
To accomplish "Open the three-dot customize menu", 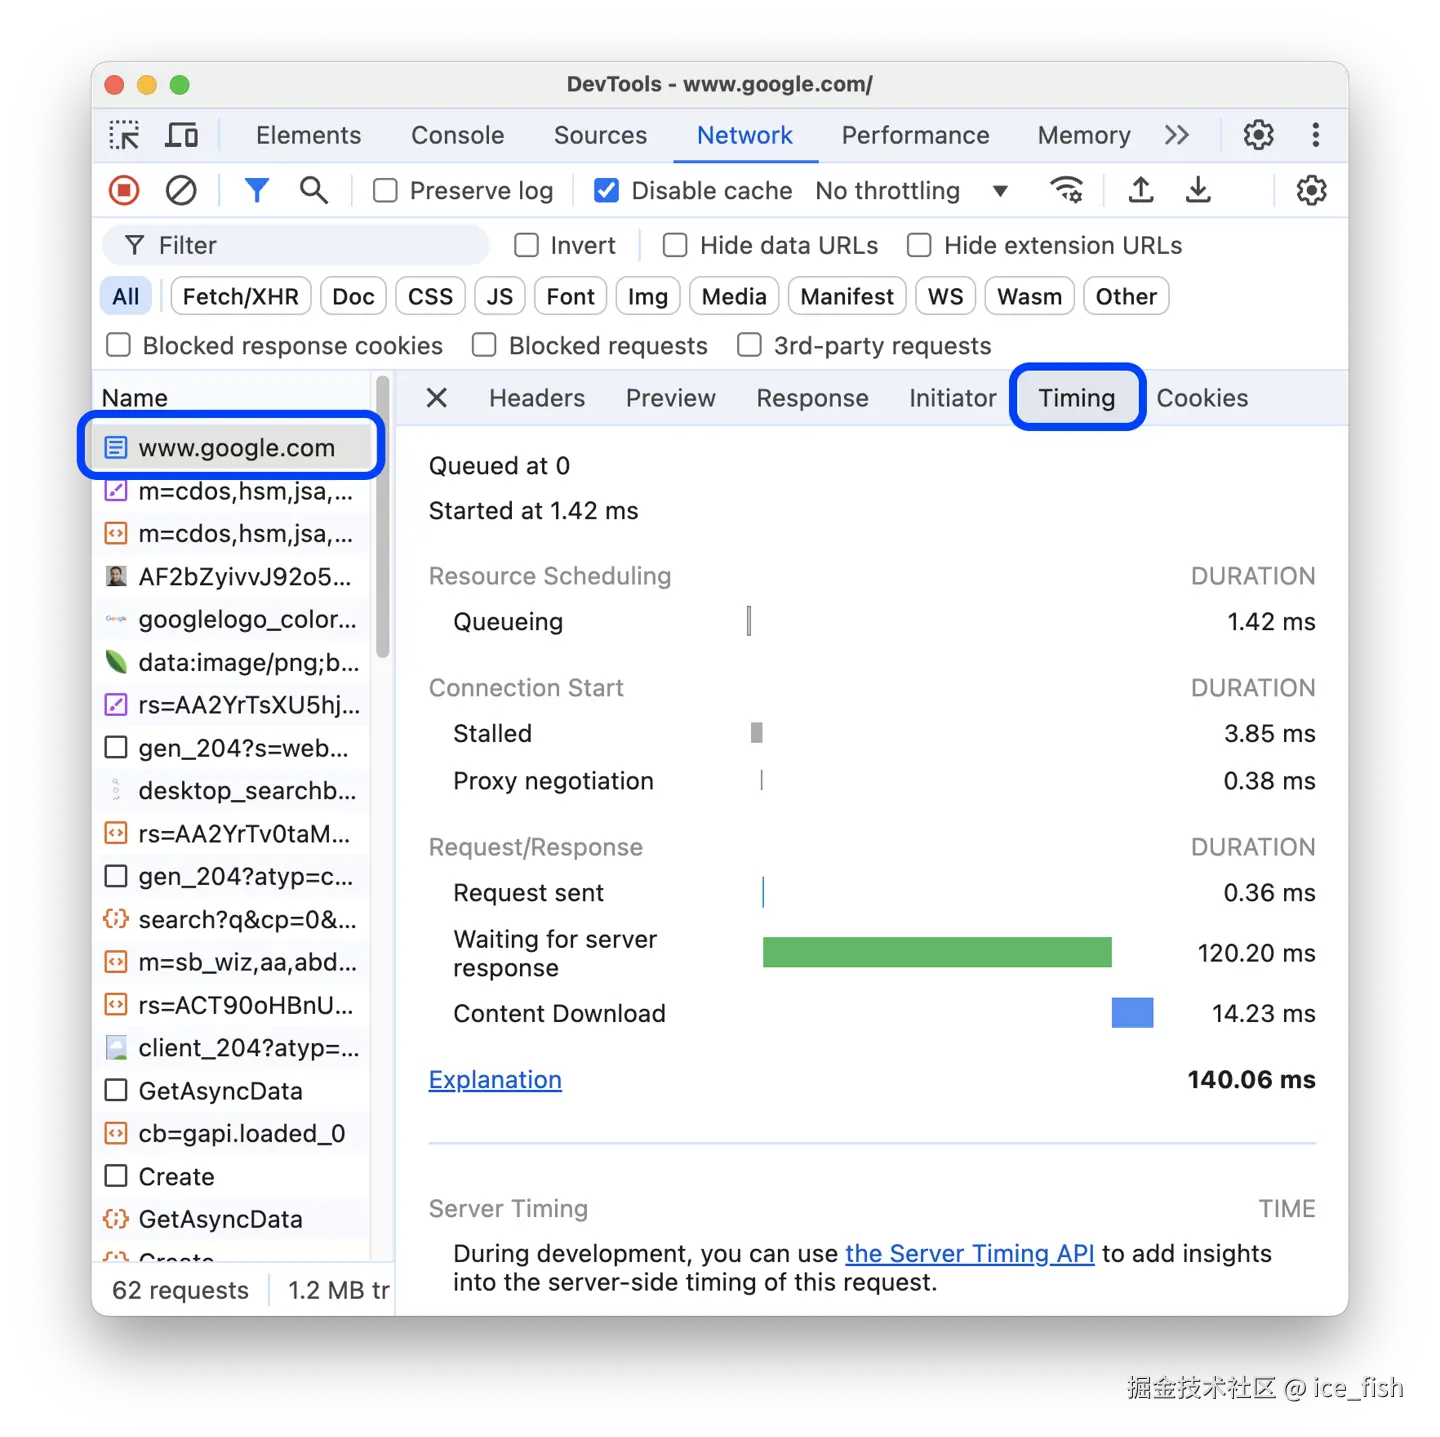I will point(1315,135).
